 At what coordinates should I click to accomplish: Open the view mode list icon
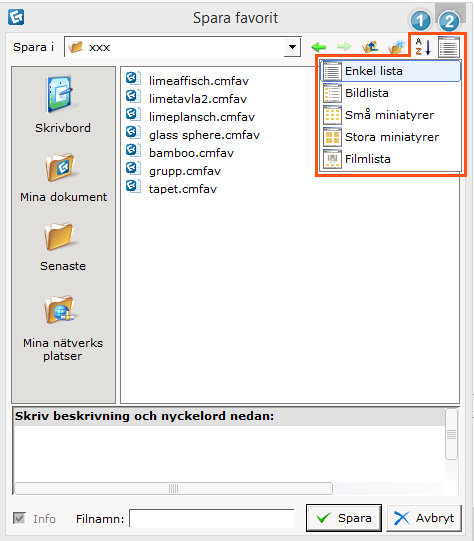pyautogui.click(x=448, y=47)
